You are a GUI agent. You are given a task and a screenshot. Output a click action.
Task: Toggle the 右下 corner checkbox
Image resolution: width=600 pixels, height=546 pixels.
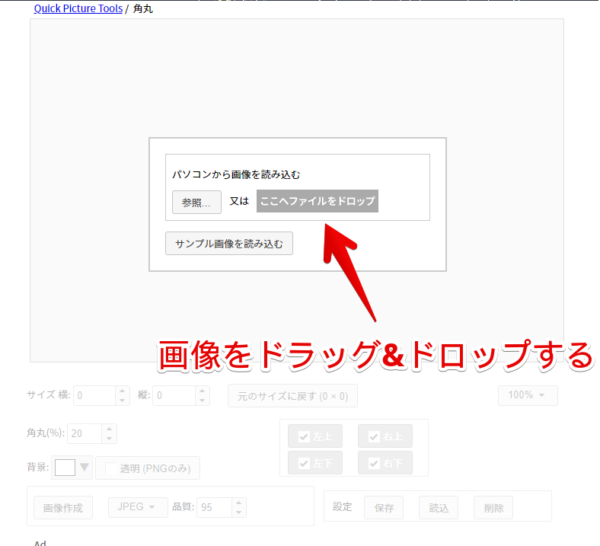[x=386, y=463]
